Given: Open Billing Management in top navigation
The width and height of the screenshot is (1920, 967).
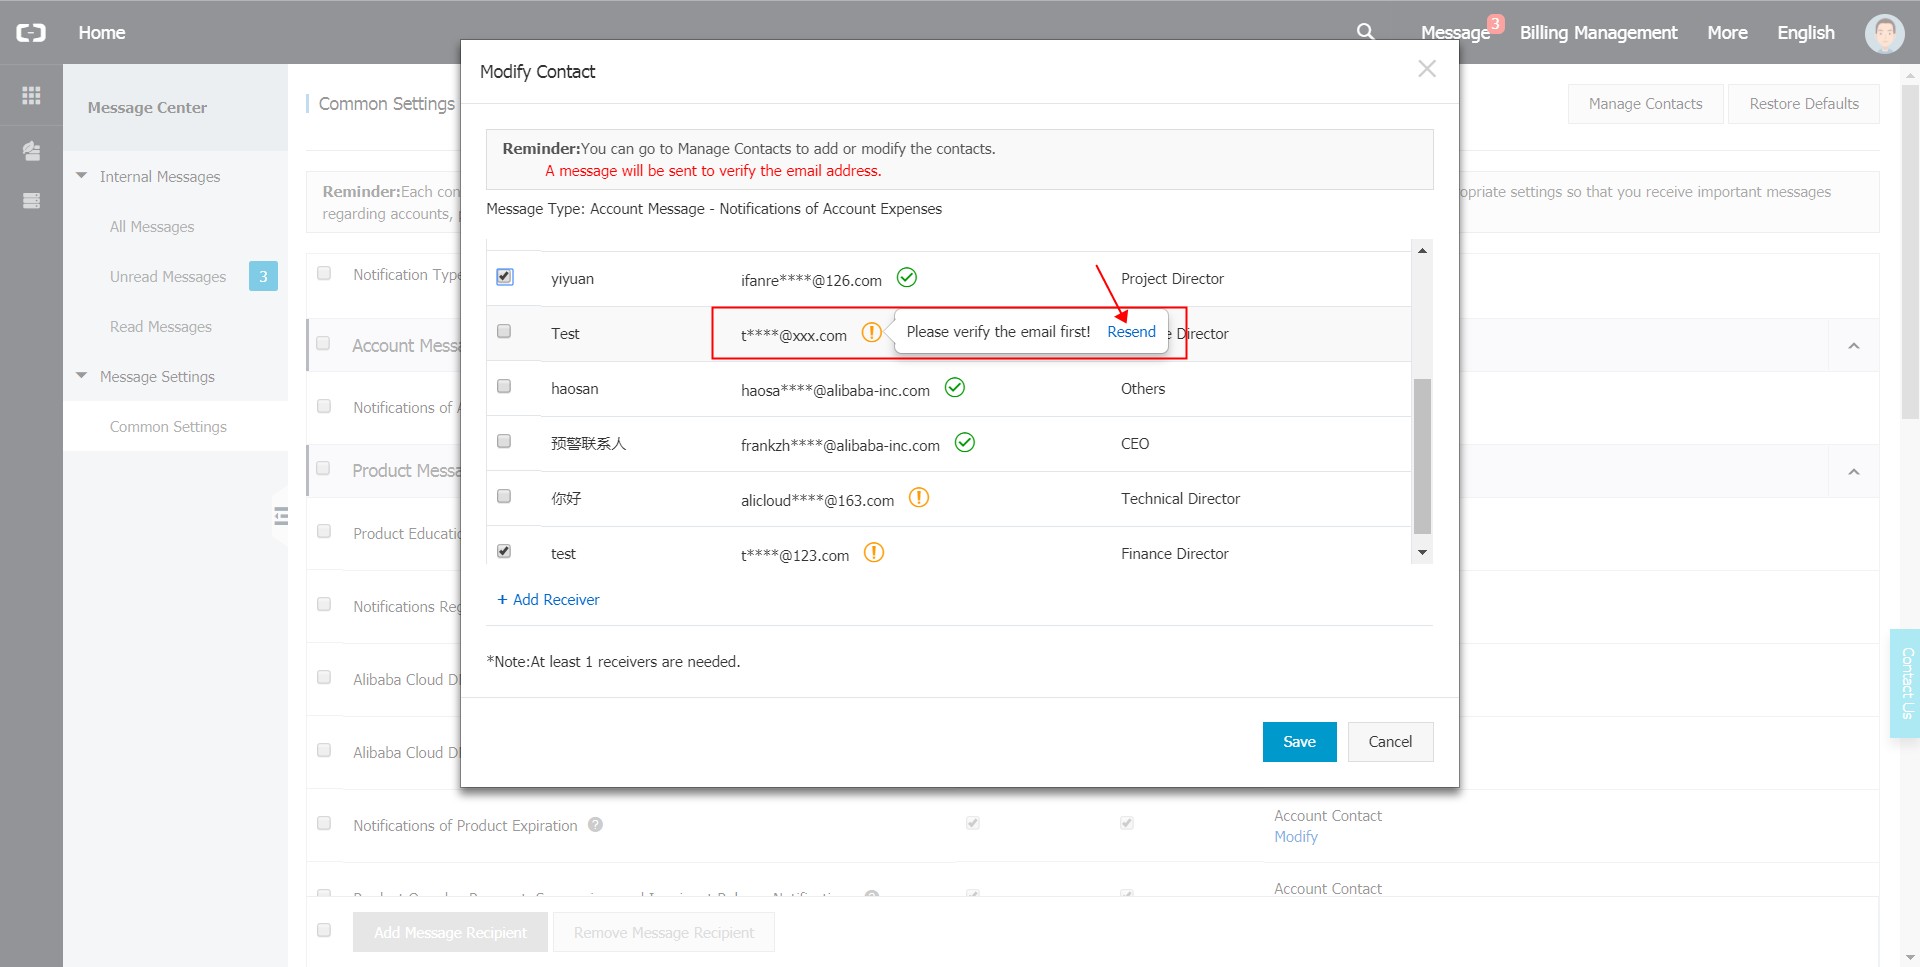Looking at the screenshot, I should click(x=1598, y=33).
